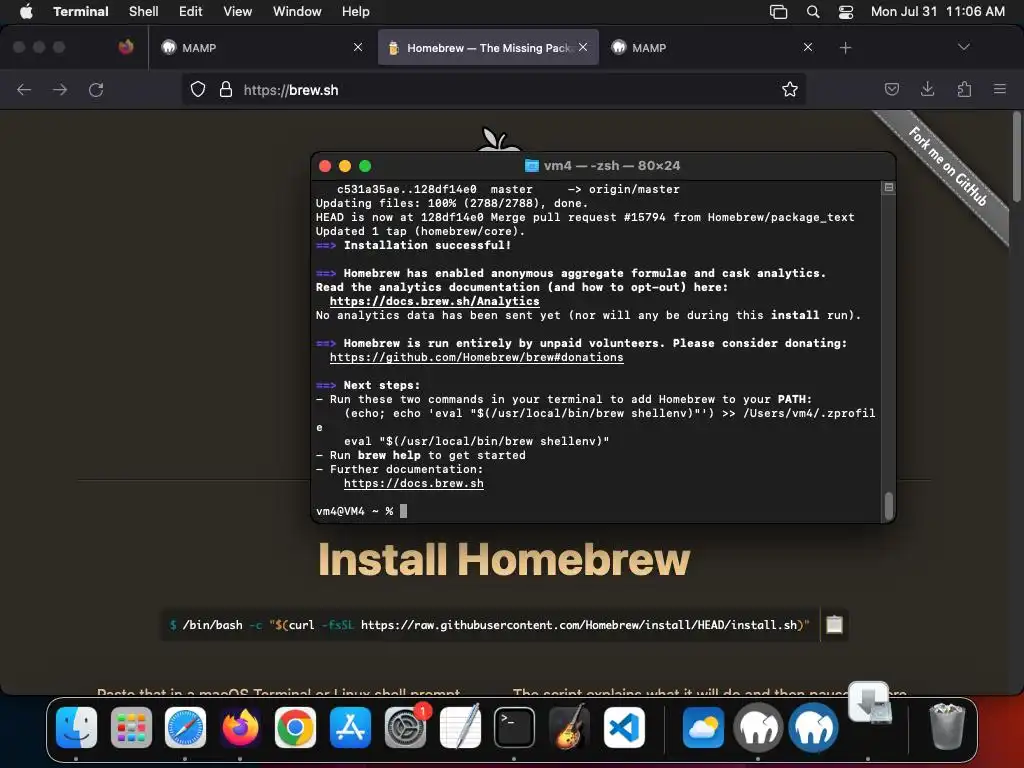
Task: Close the first MAMP tab
Action: [x=358, y=47]
